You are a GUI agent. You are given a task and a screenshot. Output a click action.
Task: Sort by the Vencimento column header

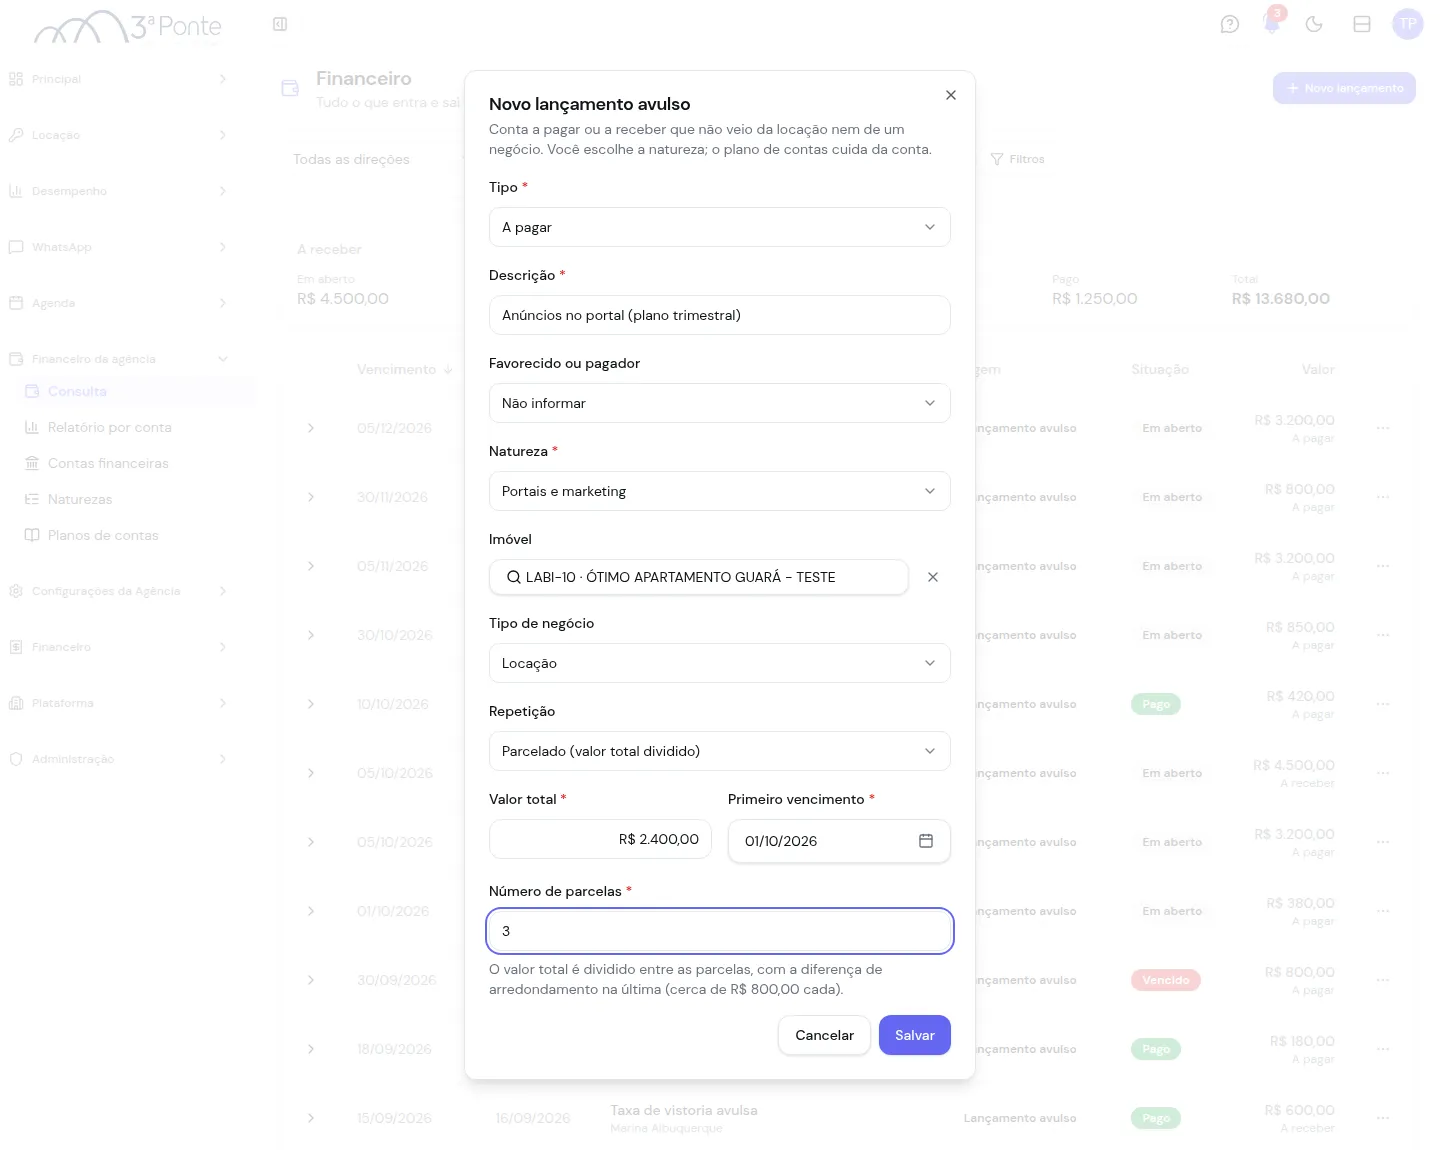click(405, 369)
